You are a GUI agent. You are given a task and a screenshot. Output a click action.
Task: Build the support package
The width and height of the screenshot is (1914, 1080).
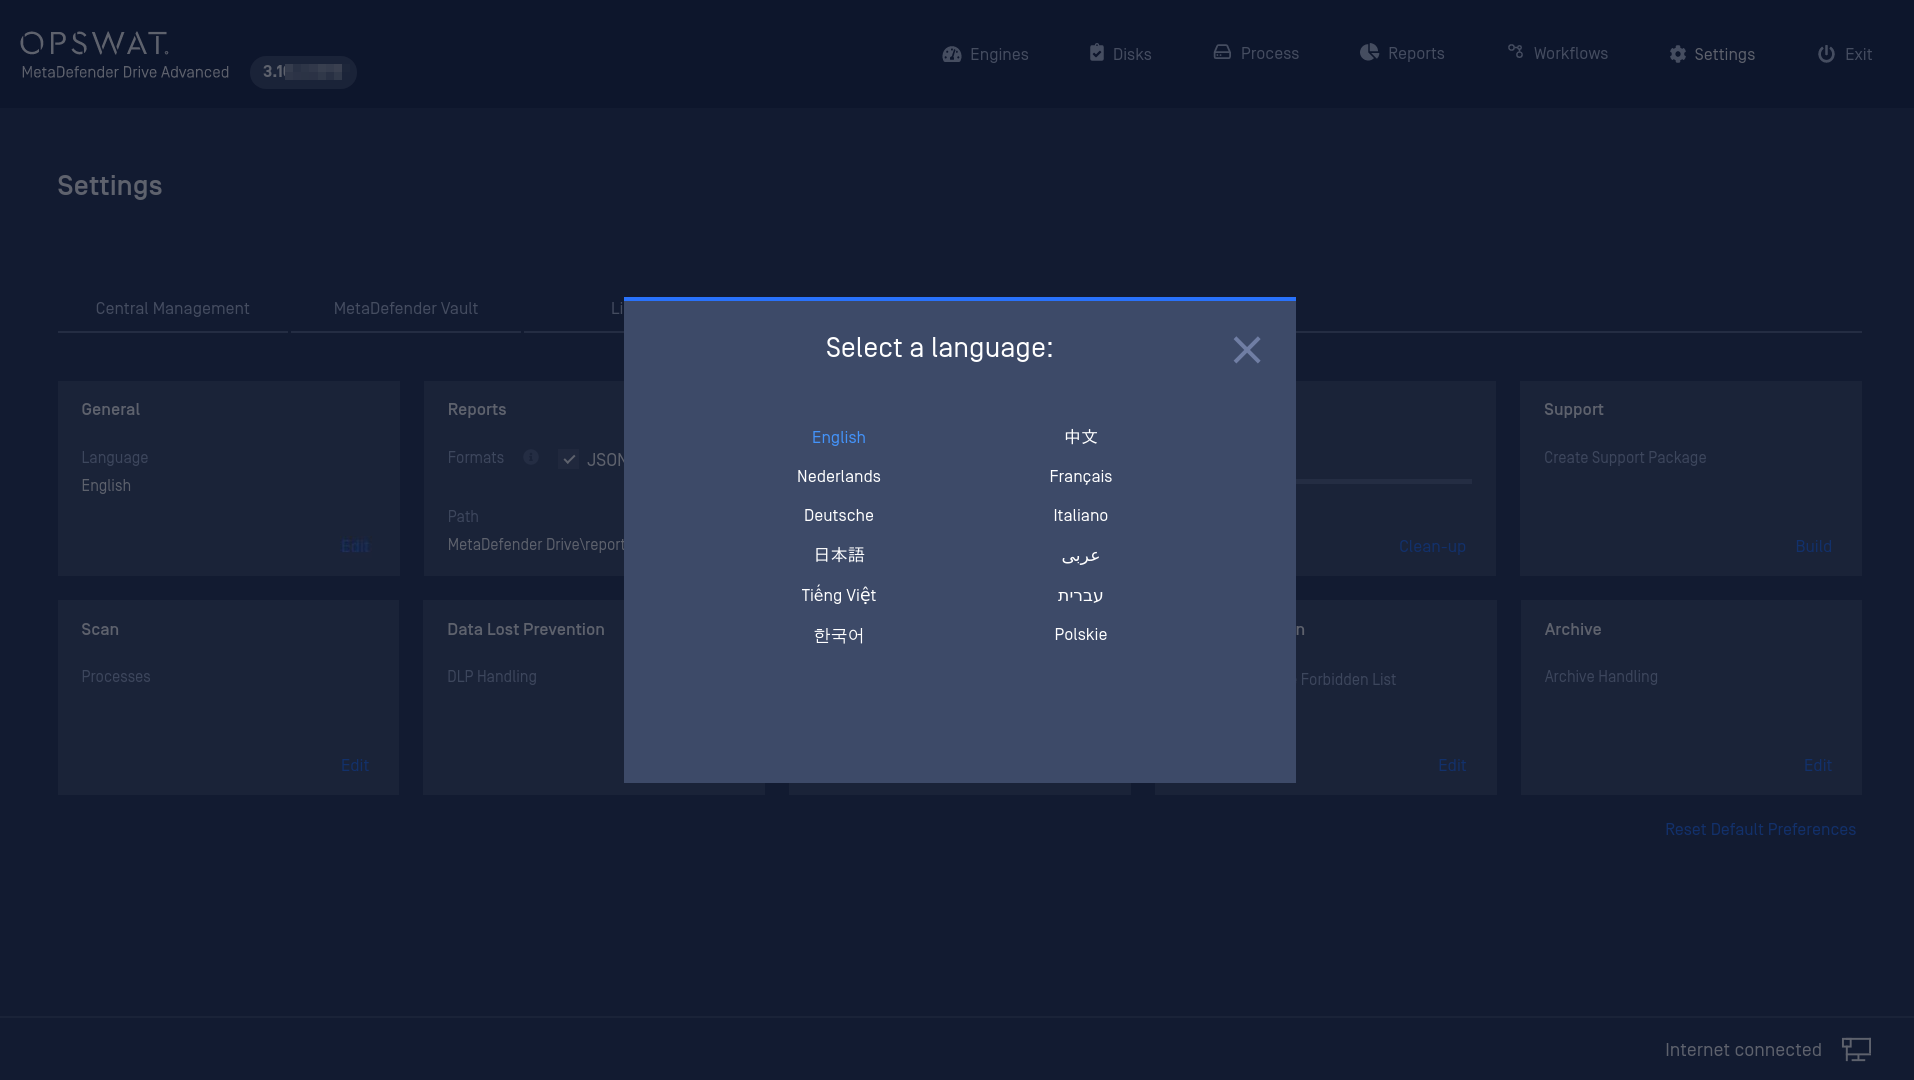point(1813,546)
